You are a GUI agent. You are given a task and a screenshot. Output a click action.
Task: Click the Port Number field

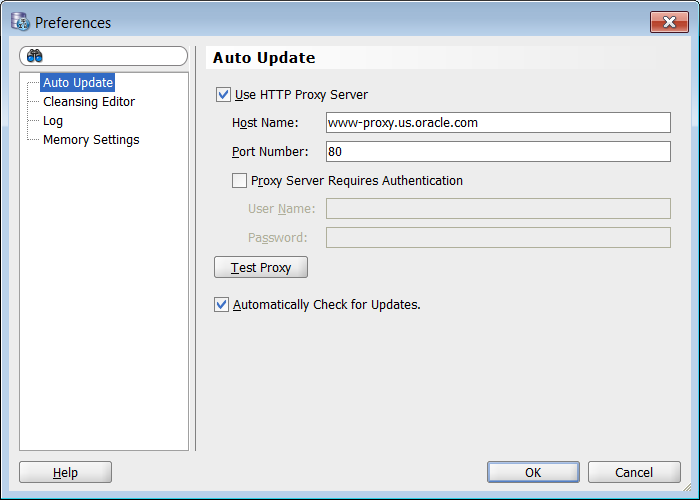tap(498, 152)
